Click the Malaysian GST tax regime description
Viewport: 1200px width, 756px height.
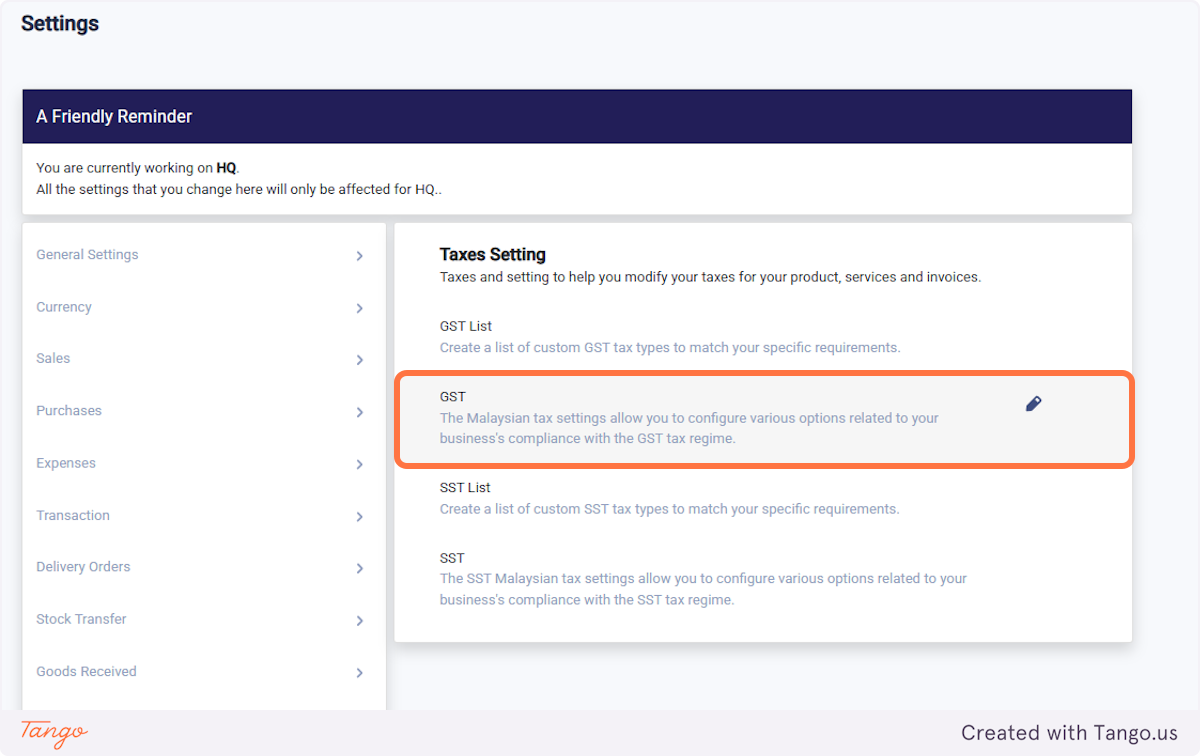pos(689,428)
